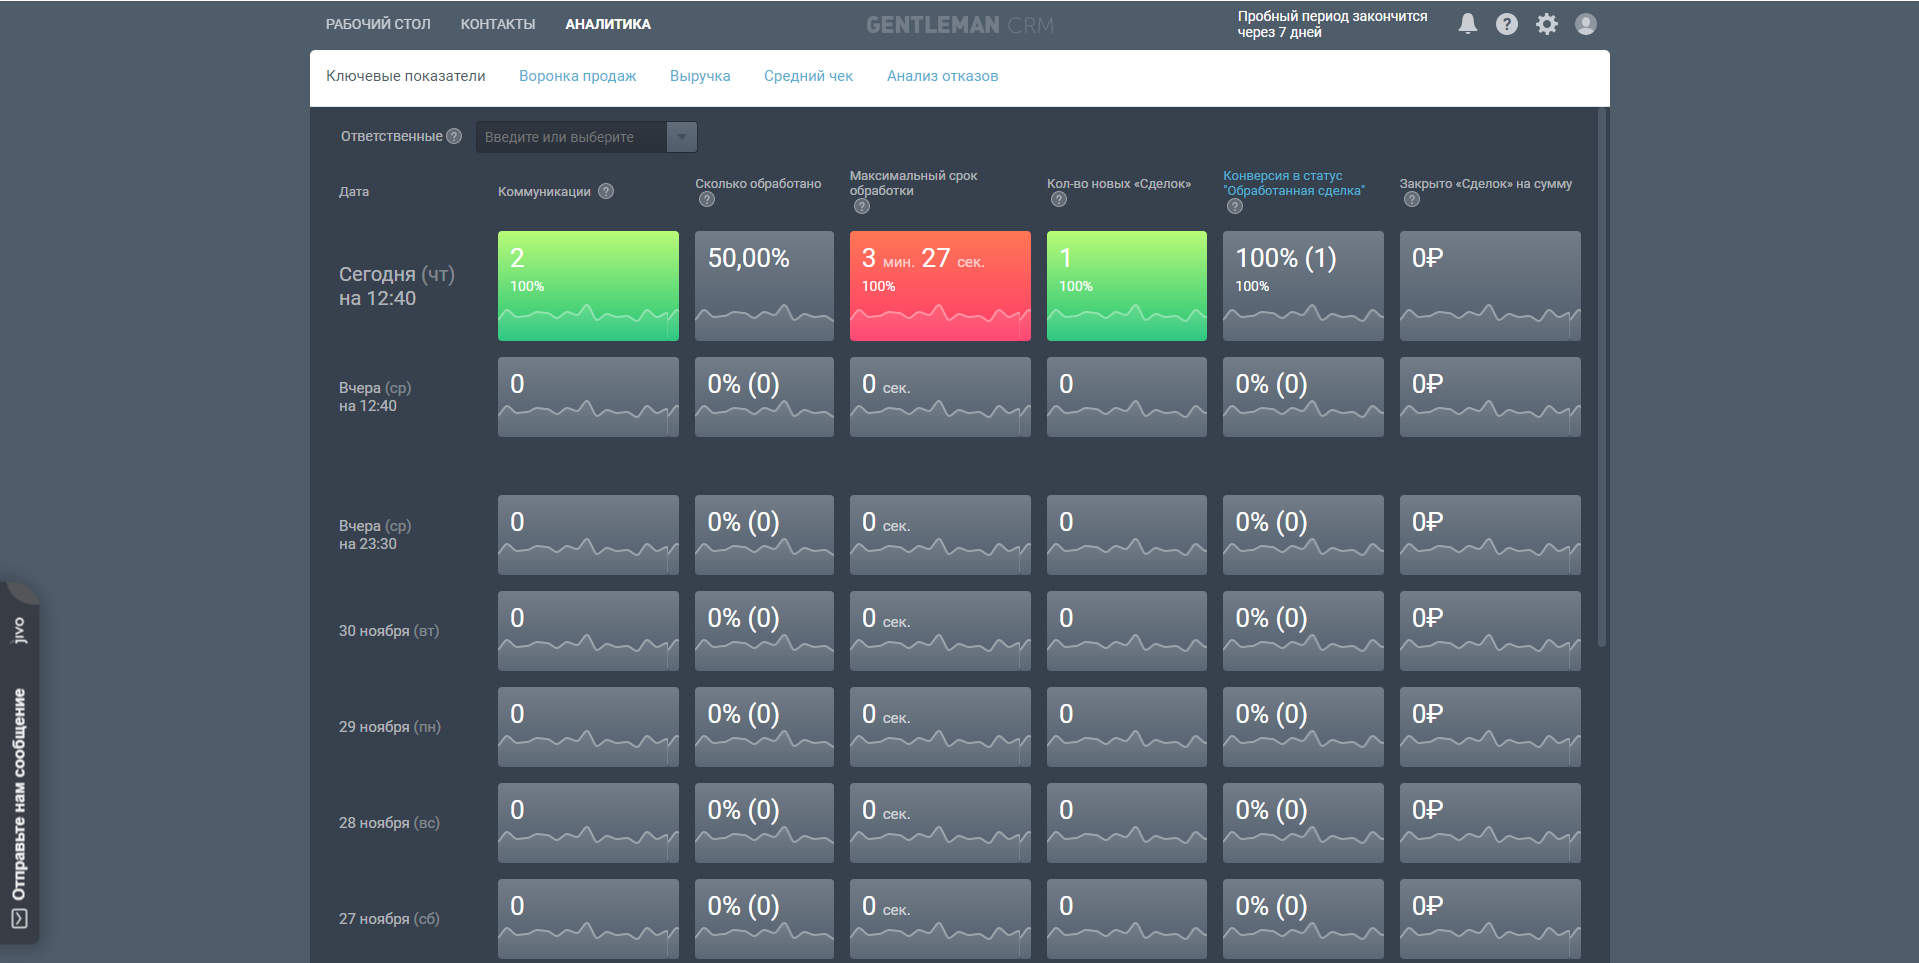This screenshot has width=1919, height=963.
Task: Open the user profile avatar
Action: pyautogui.click(x=1585, y=24)
